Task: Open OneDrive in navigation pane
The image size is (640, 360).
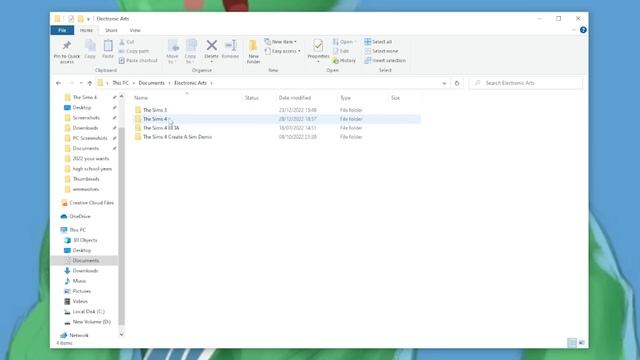Action: point(80,216)
